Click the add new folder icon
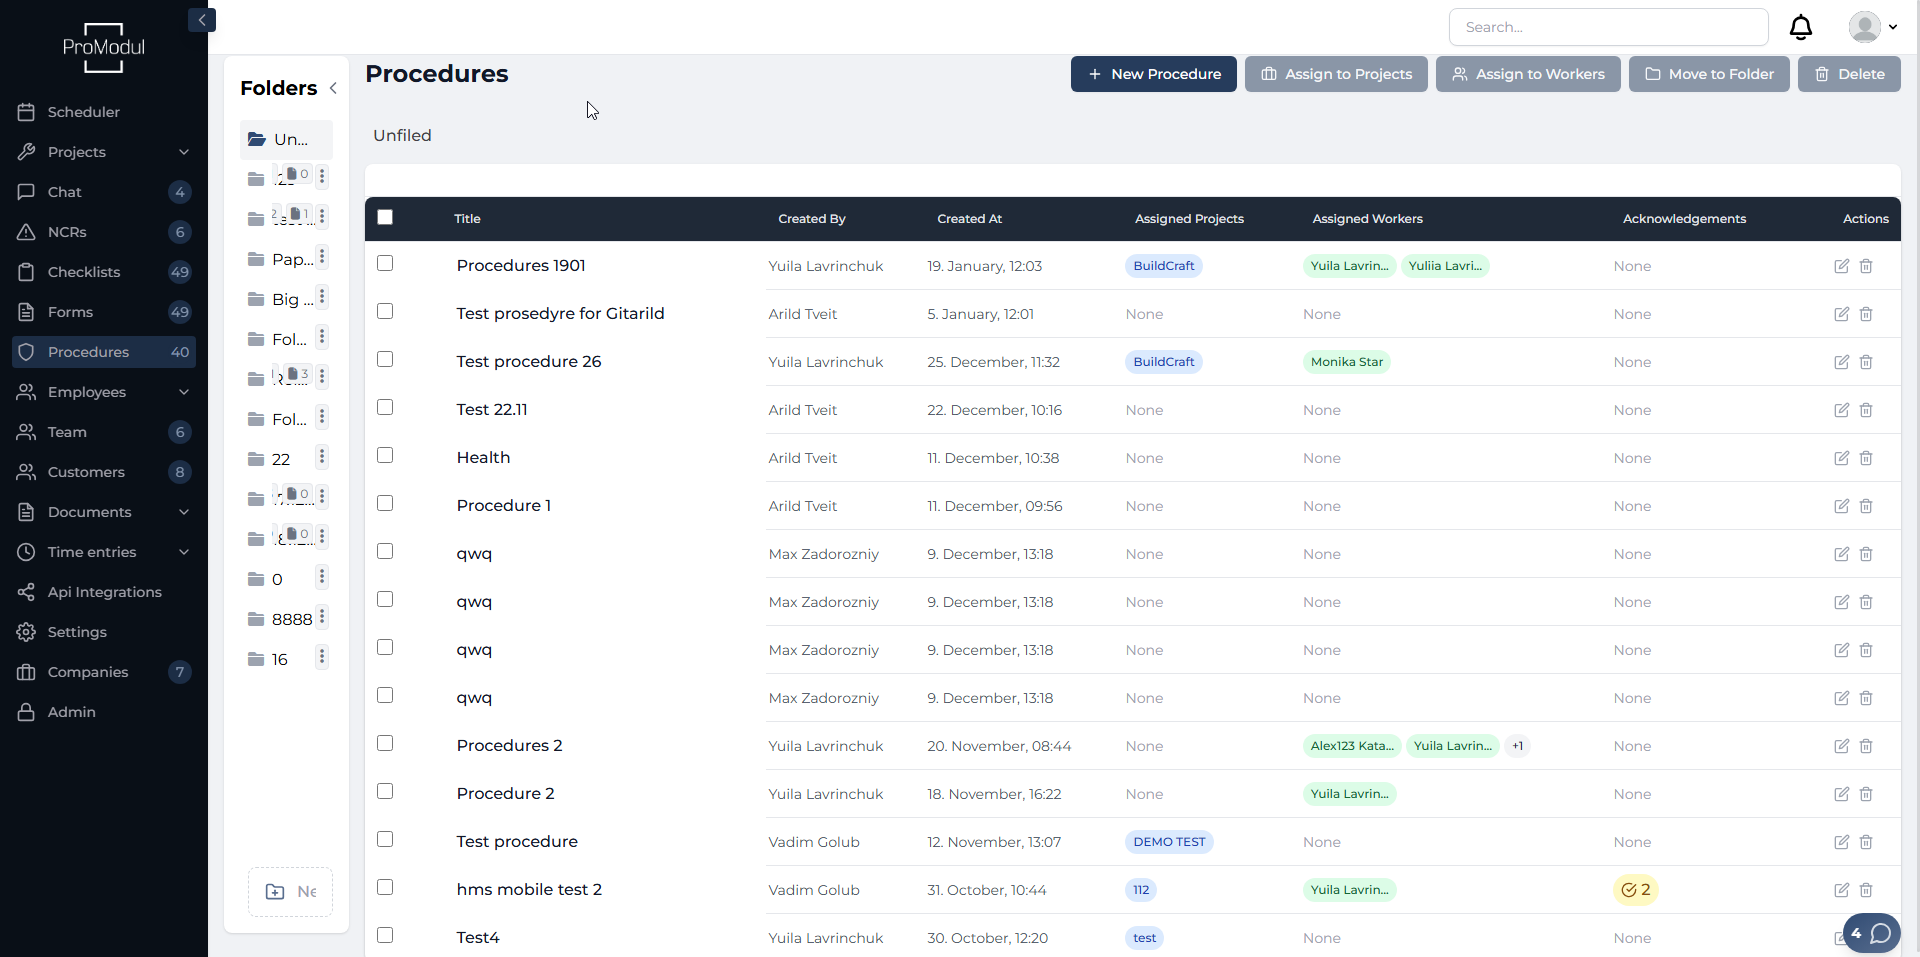 click(x=275, y=892)
